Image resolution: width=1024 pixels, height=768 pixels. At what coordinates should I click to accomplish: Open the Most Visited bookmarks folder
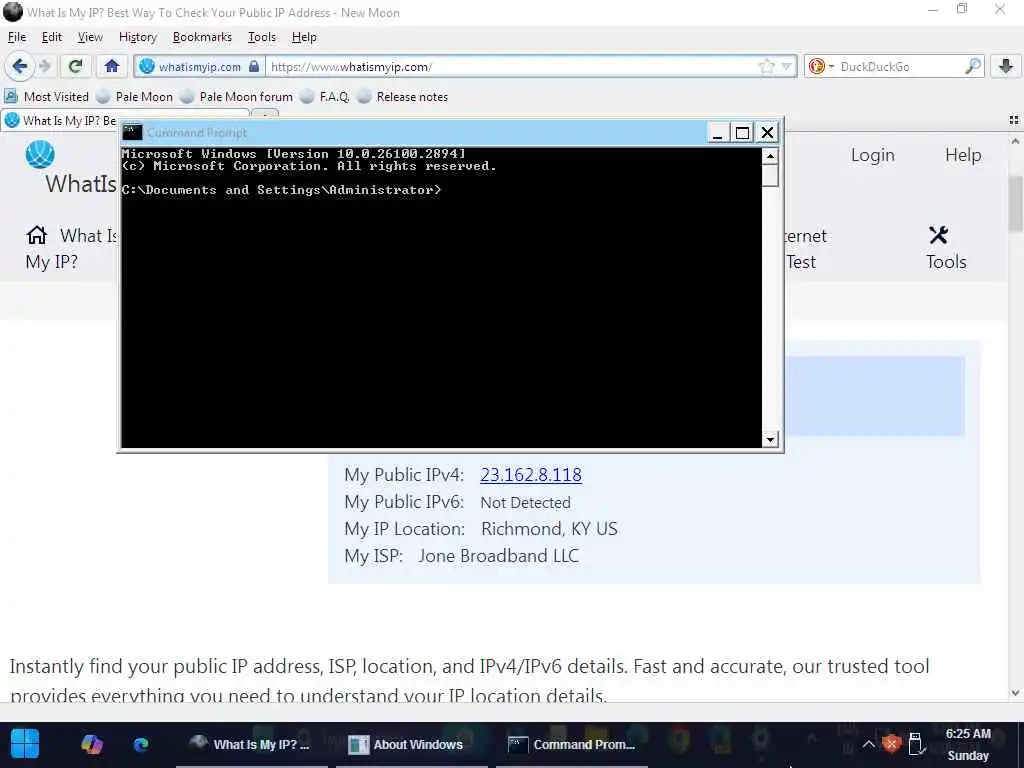click(x=46, y=97)
